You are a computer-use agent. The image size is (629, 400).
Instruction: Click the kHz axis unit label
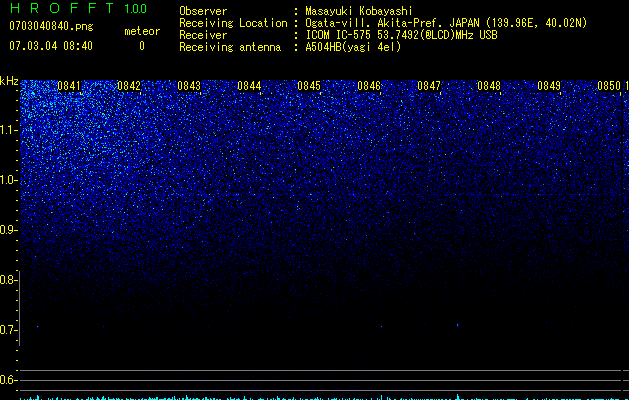9,81
